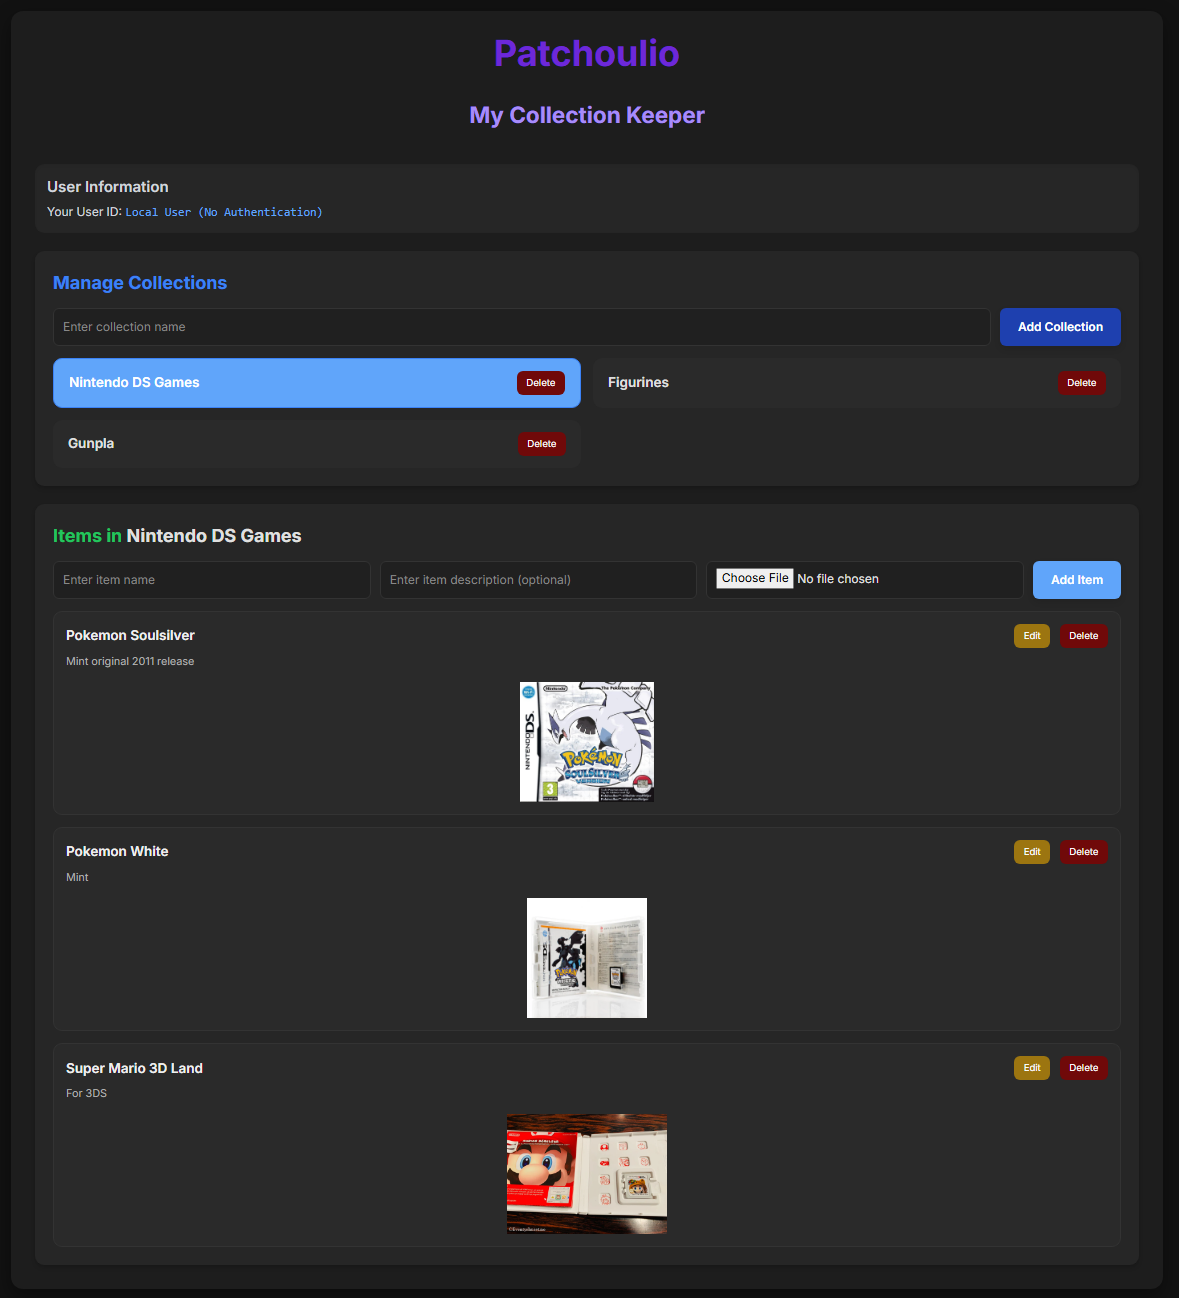Edit the Pokemon White item

[x=1032, y=852]
